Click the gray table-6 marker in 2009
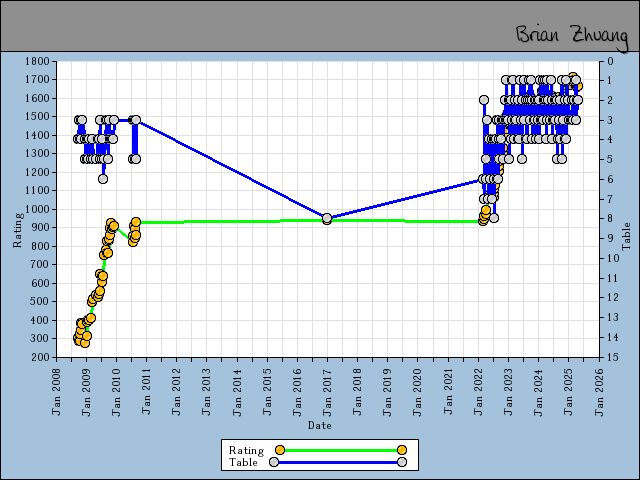Image resolution: width=640 pixels, height=480 pixels. (x=103, y=179)
